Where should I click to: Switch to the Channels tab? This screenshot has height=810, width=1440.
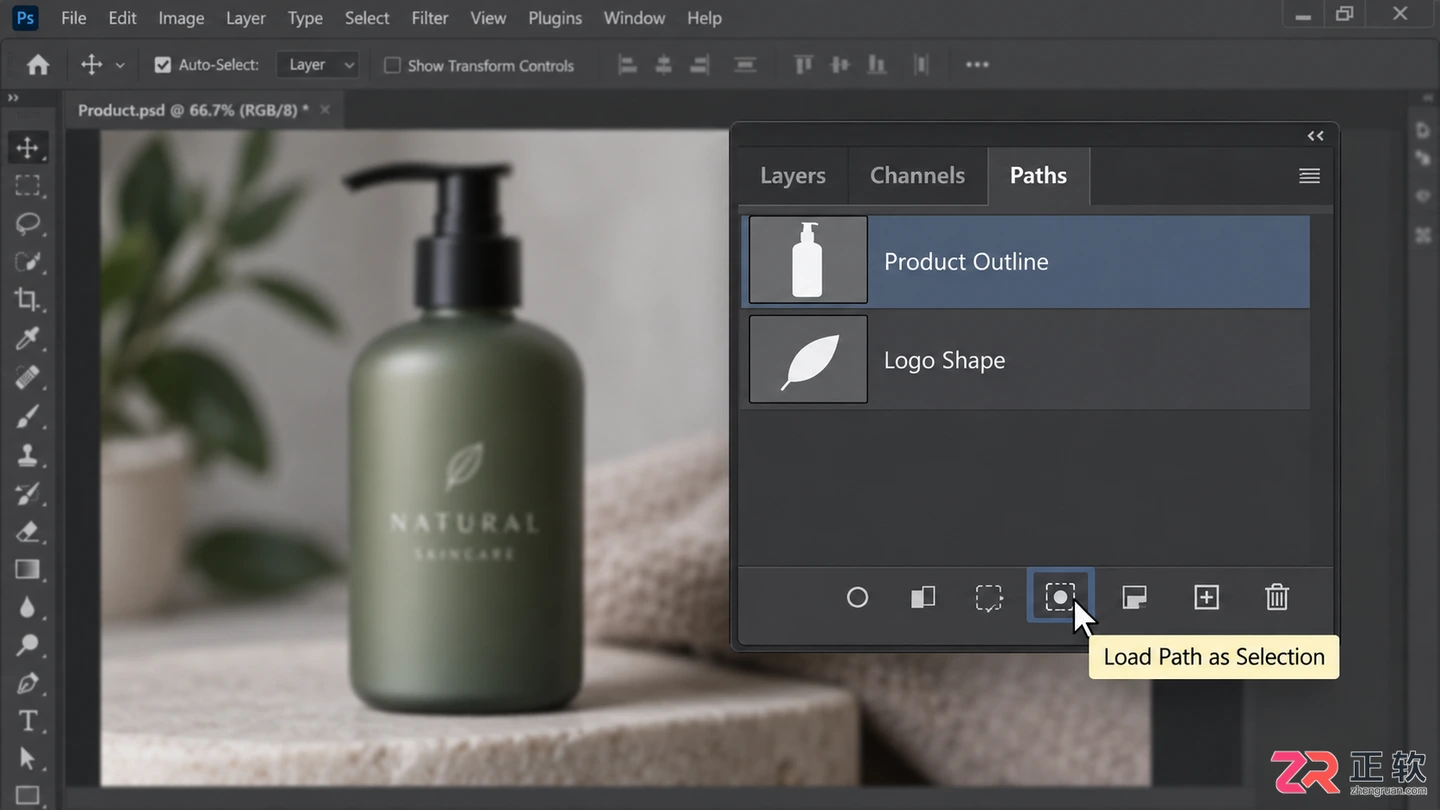click(x=917, y=176)
